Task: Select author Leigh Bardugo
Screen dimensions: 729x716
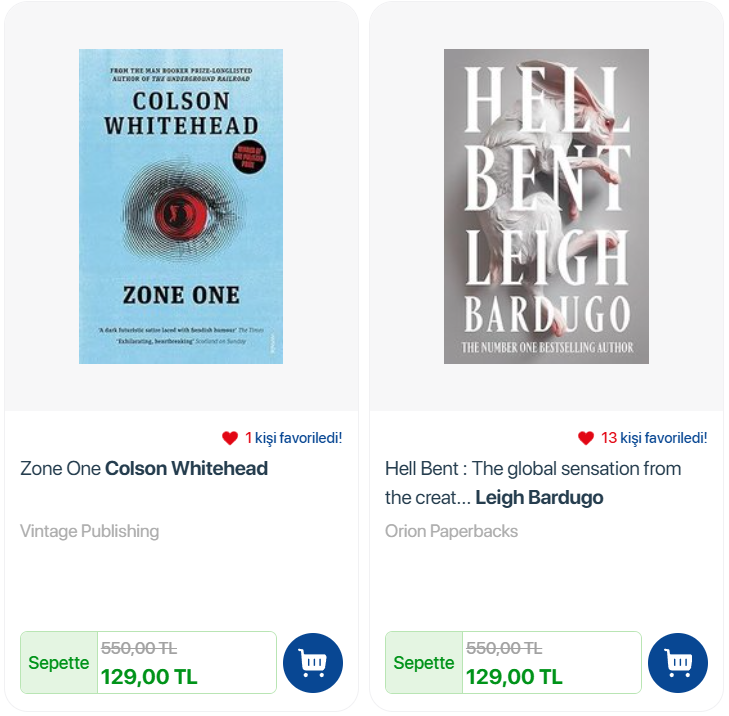Action: pos(539,497)
